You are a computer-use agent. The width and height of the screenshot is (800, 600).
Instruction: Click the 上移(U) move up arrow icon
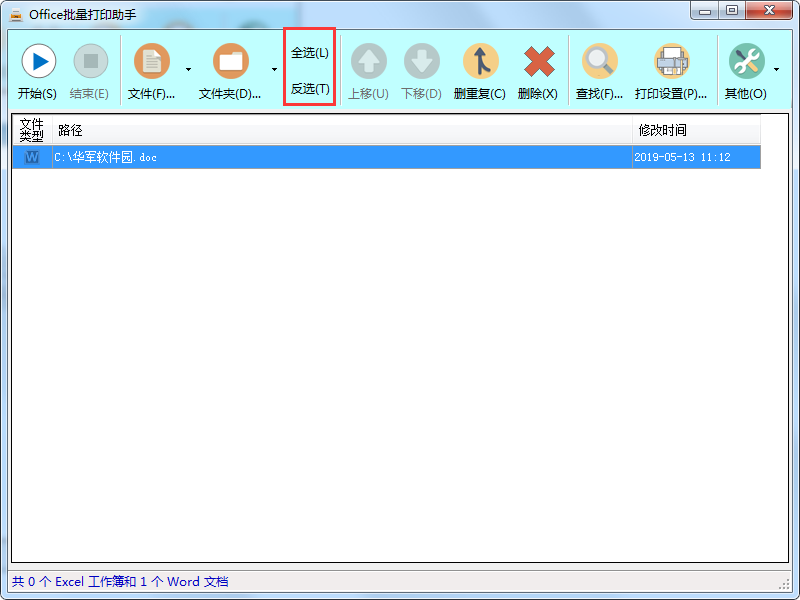point(368,61)
